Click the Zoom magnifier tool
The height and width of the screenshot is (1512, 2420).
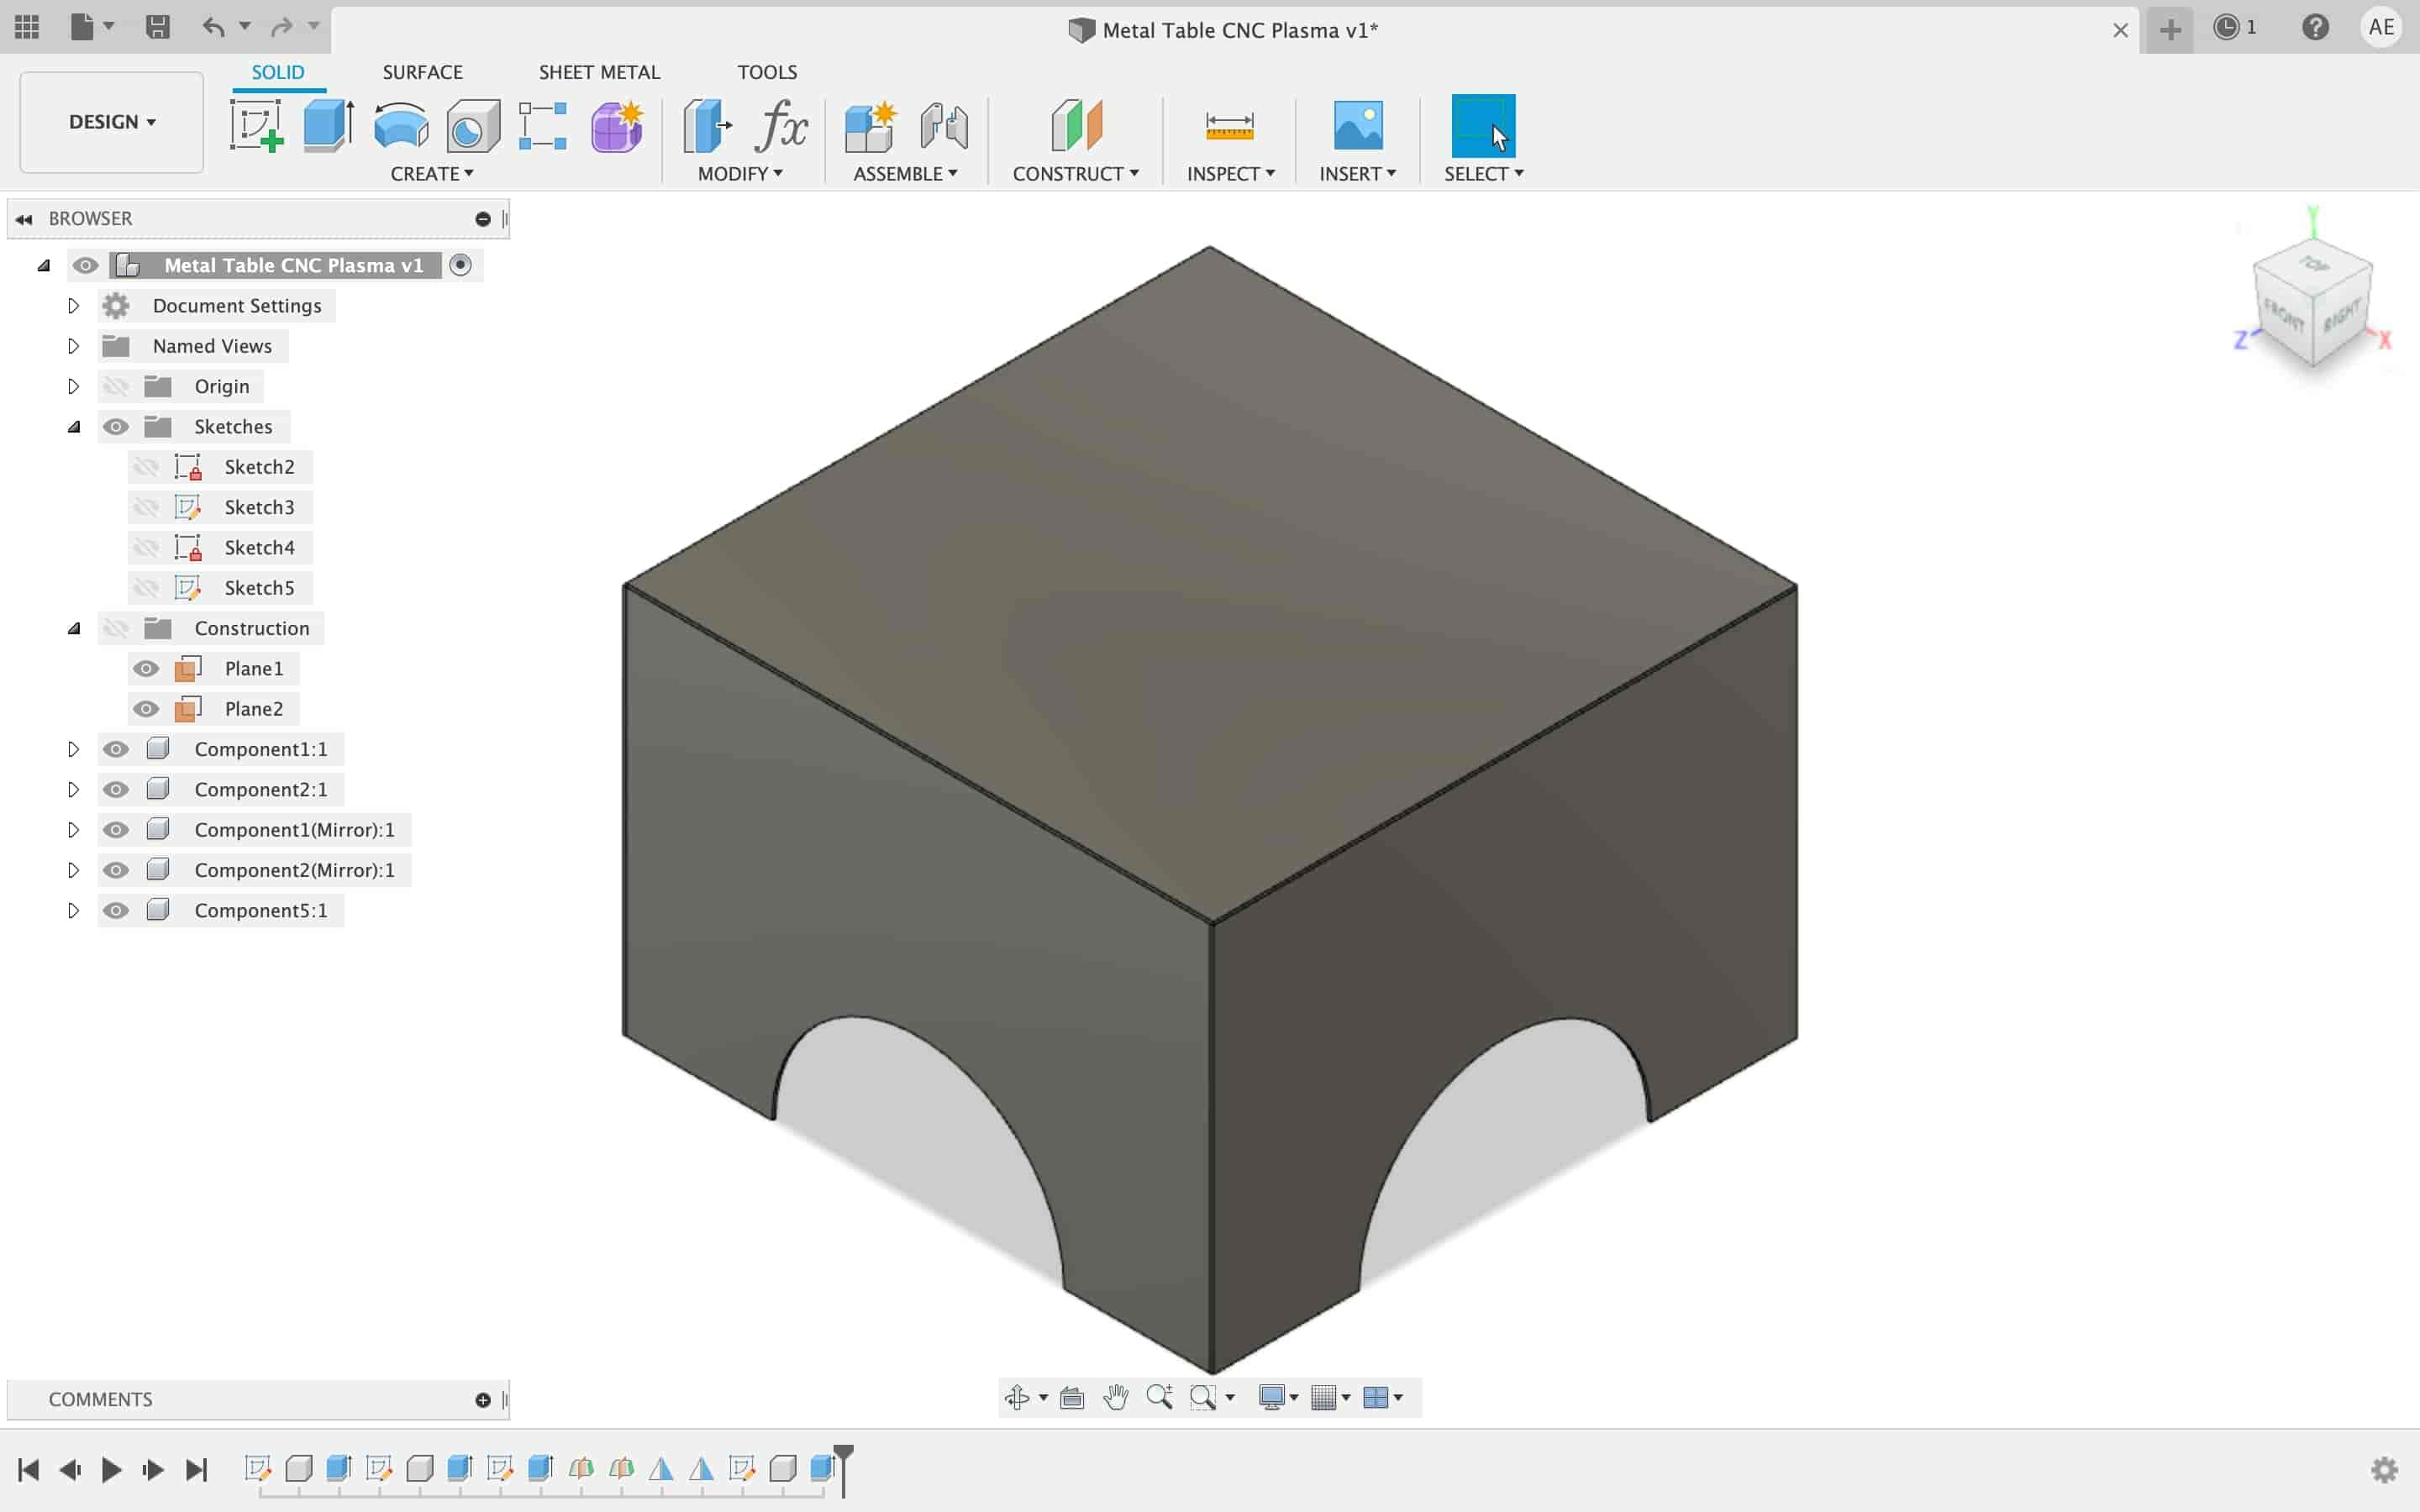[1160, 1397]
